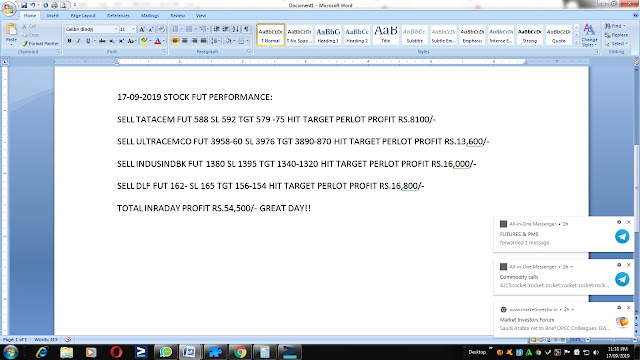The image size is (640, 360).
Task: Decrease paragraph indent
Action: pos(216,29)
